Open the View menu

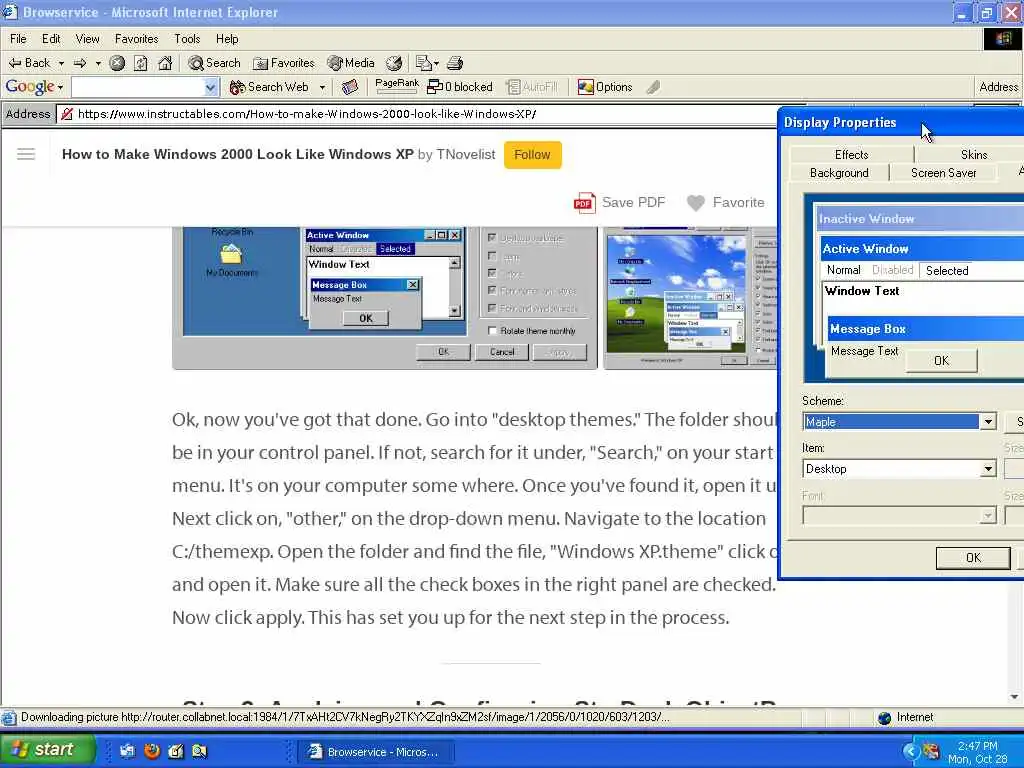[x=88, y=39]
